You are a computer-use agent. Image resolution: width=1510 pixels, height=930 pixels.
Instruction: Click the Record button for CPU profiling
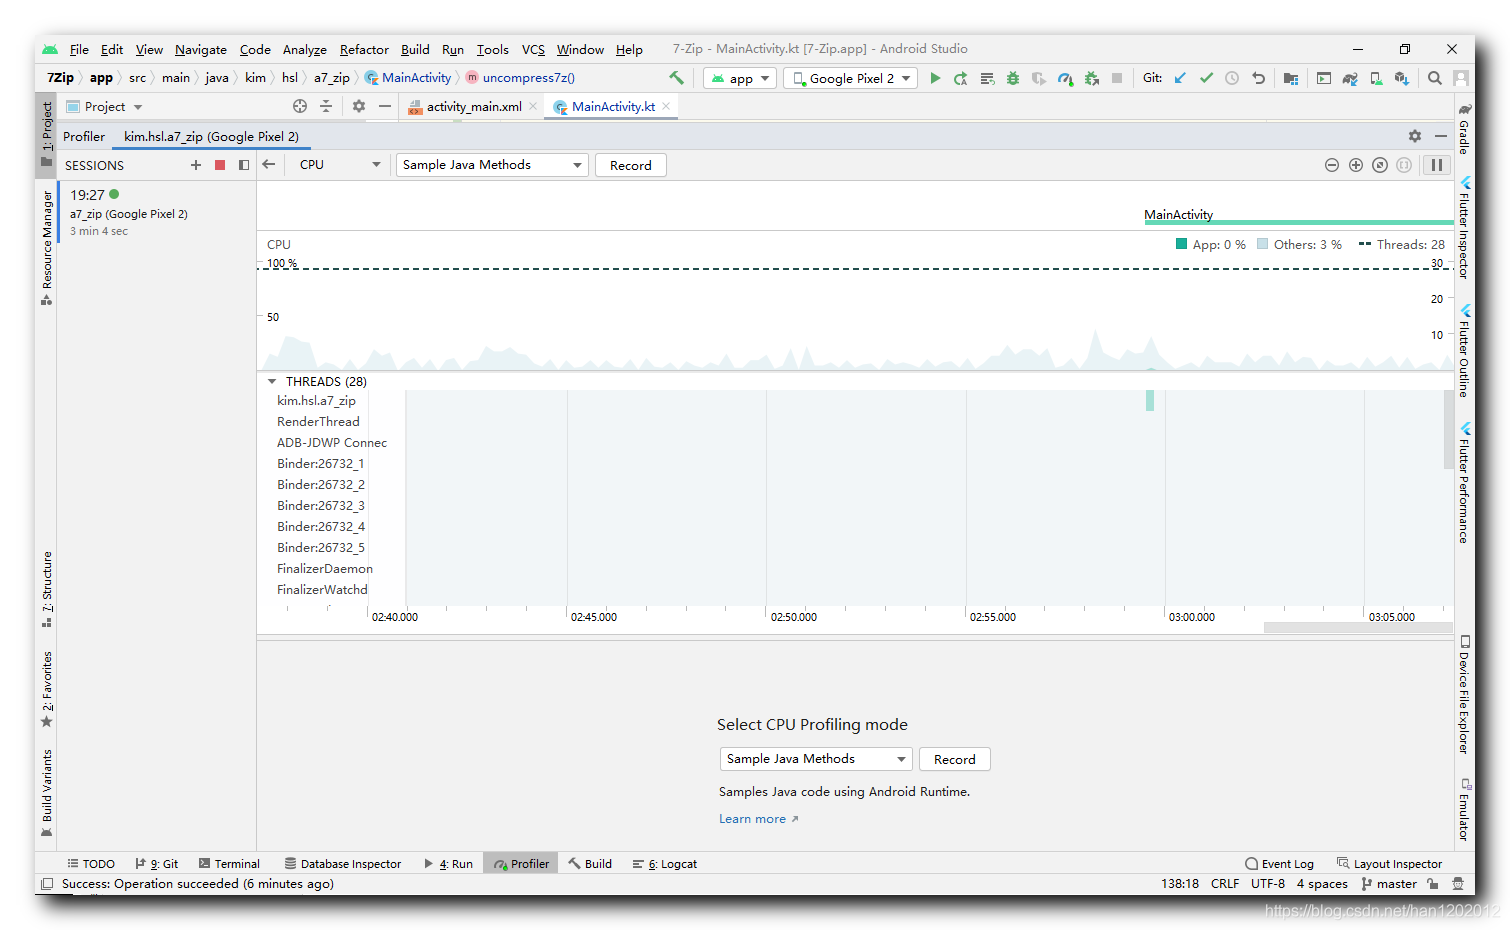coord(630,165)
